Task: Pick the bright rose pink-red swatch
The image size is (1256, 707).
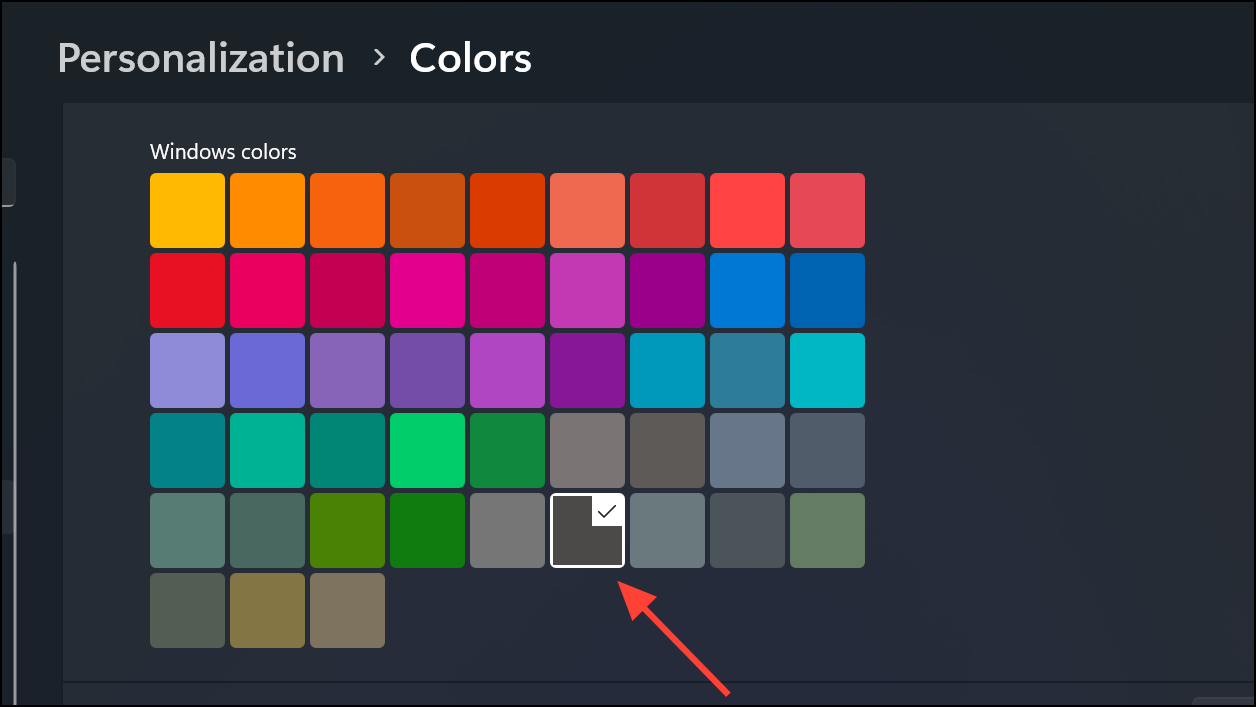Action: point(267,290)
